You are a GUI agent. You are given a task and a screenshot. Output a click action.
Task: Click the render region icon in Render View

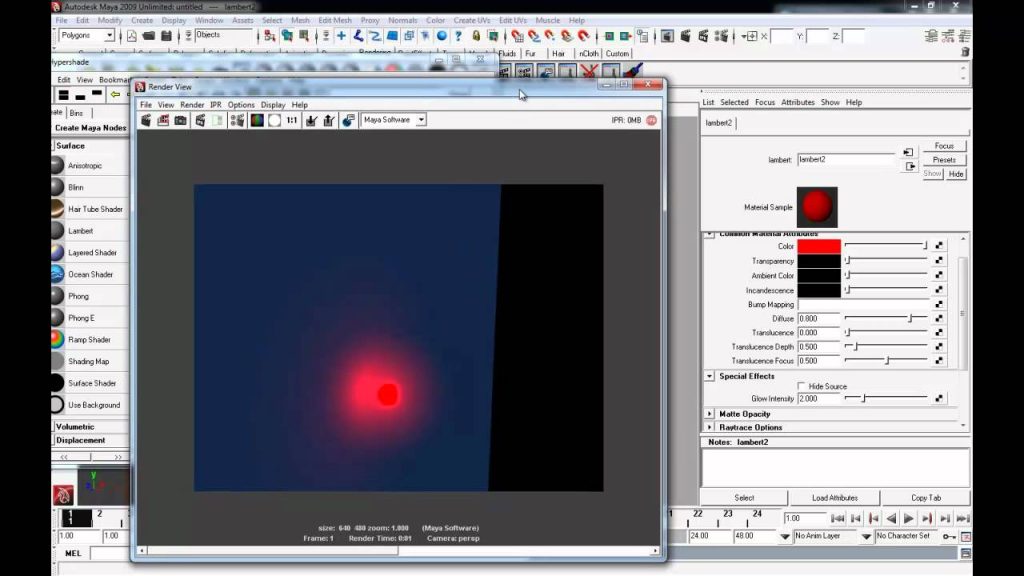(163, 120)
